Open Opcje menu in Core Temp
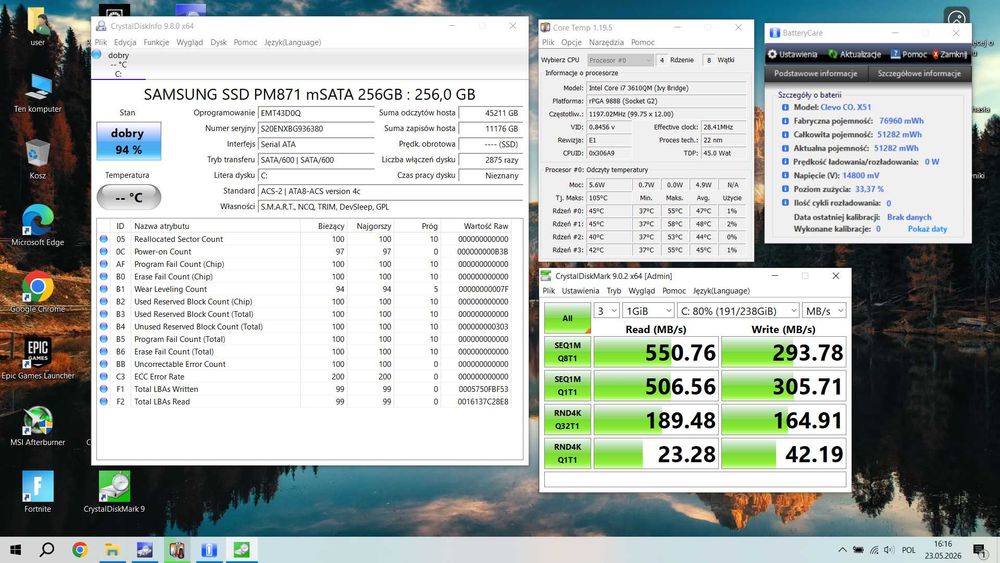Image resolution: width=1000 pixels, height=563 pixels. click(x=571, y=42)
